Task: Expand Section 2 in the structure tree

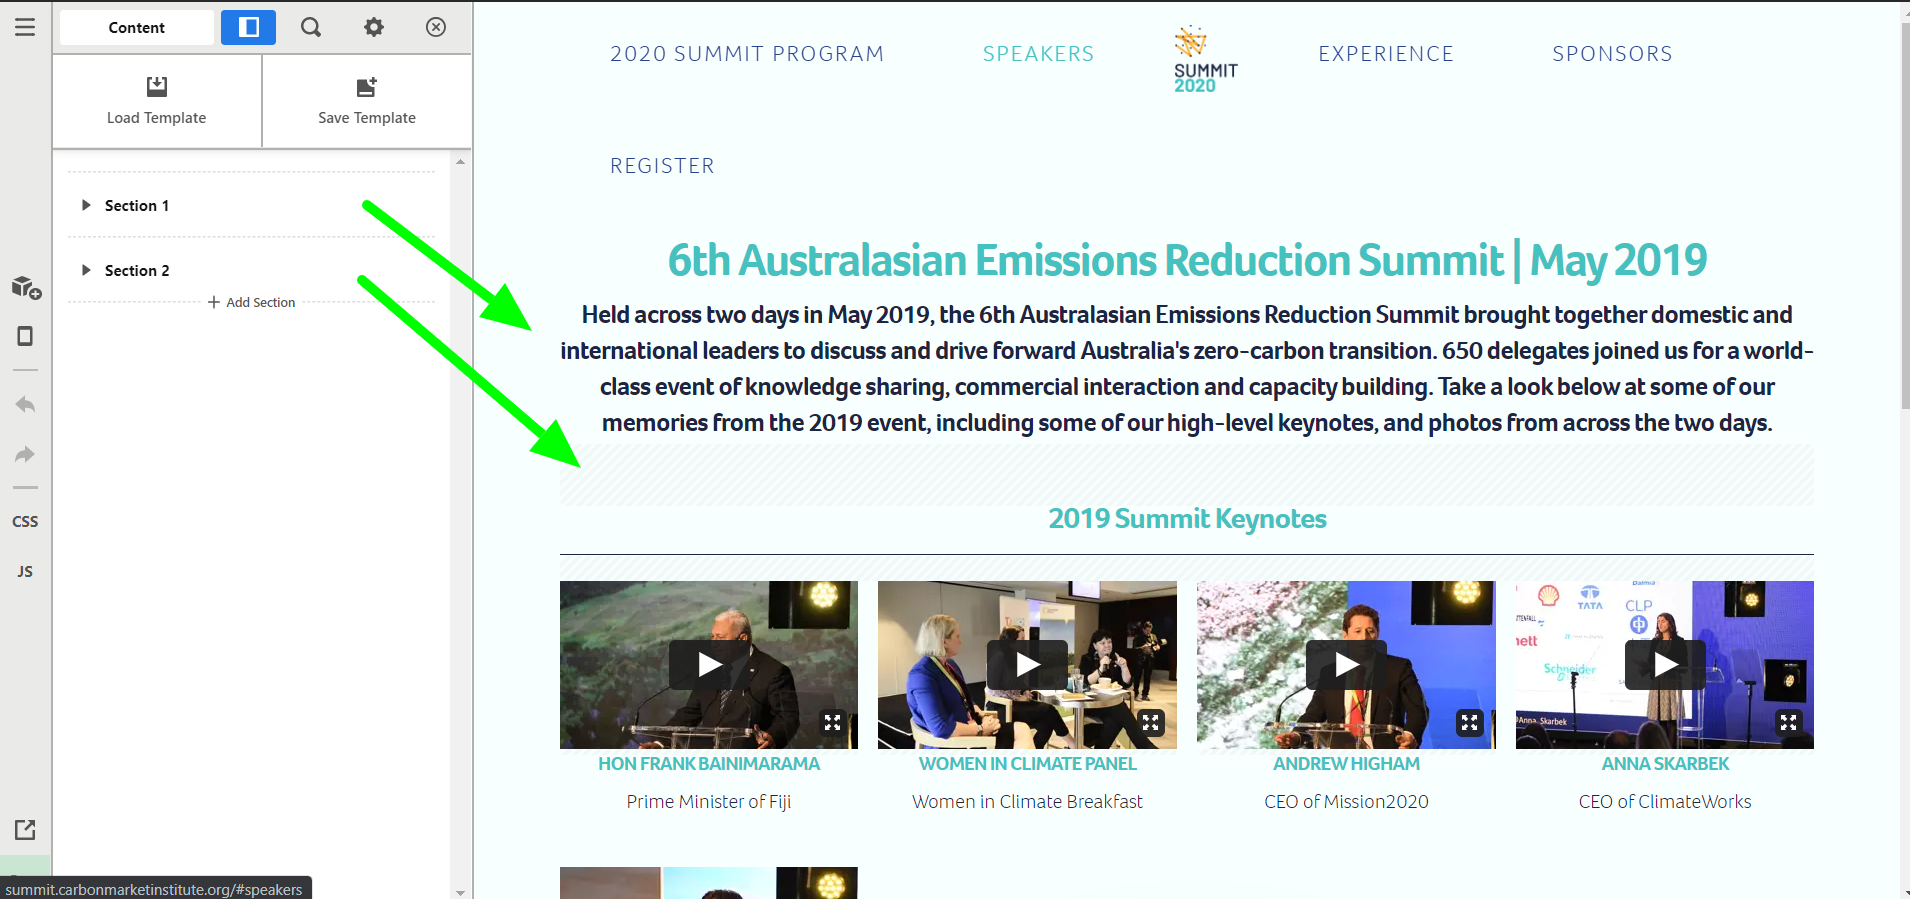Action: tap(86, 270)
